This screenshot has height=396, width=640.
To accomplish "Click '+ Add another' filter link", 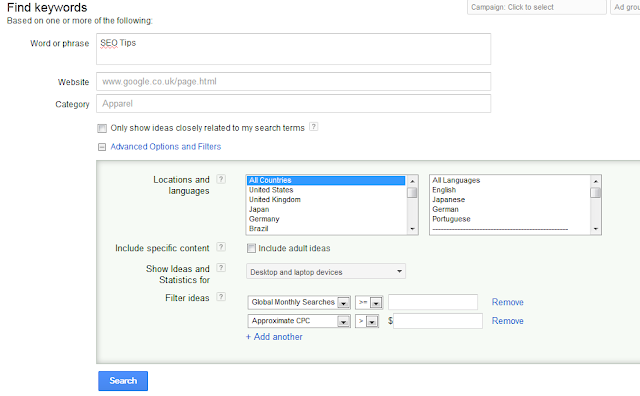I will click(x=274, y=337).
